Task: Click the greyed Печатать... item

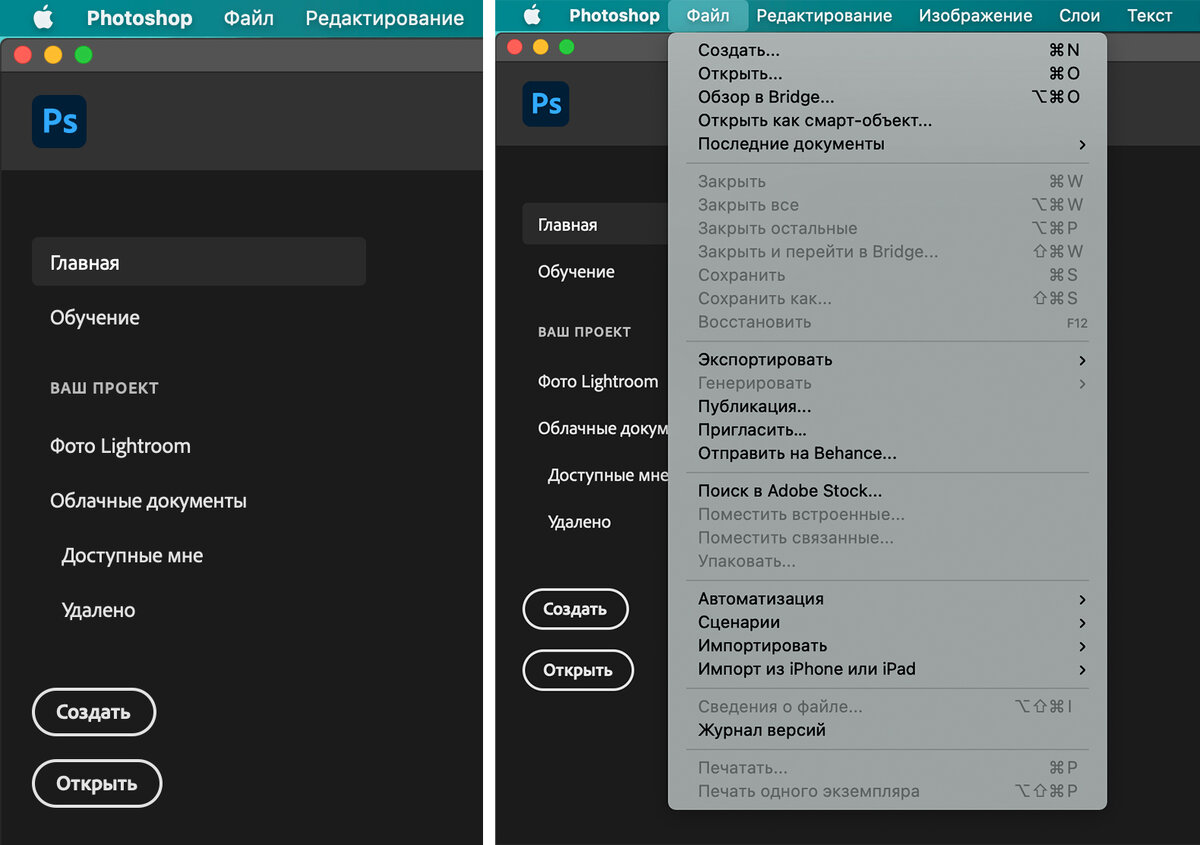Action: click(x=888, y=768)
